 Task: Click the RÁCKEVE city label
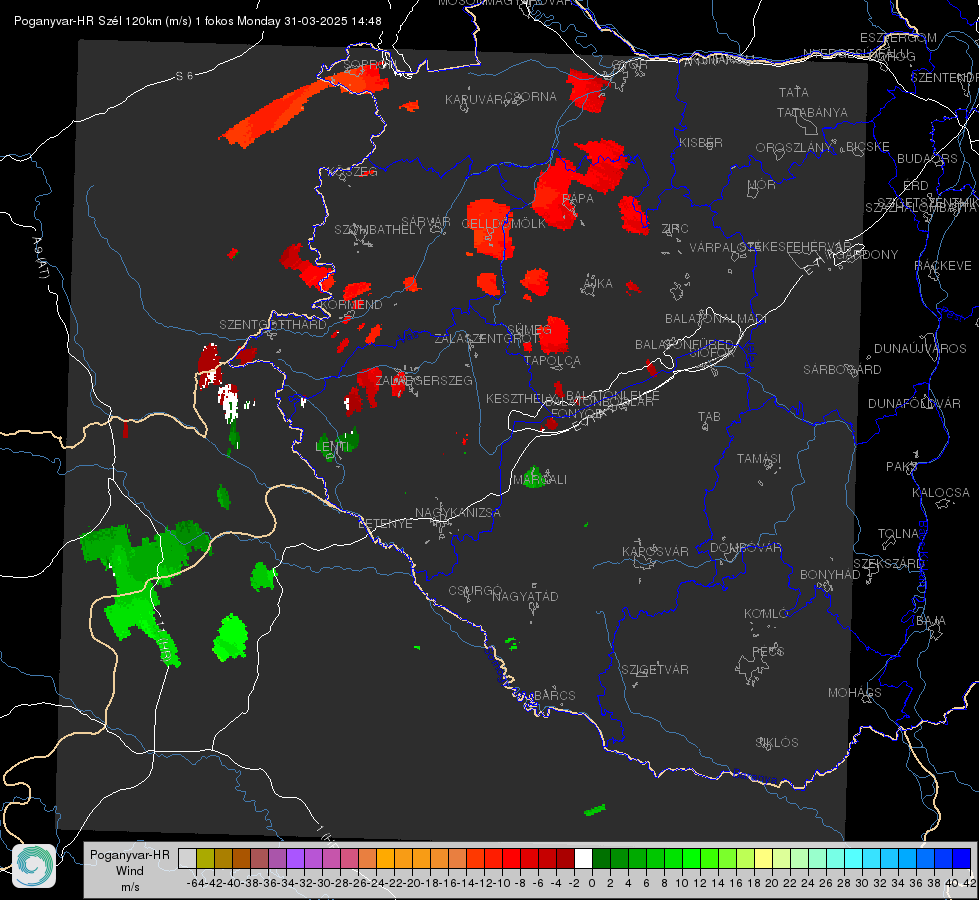943,266
